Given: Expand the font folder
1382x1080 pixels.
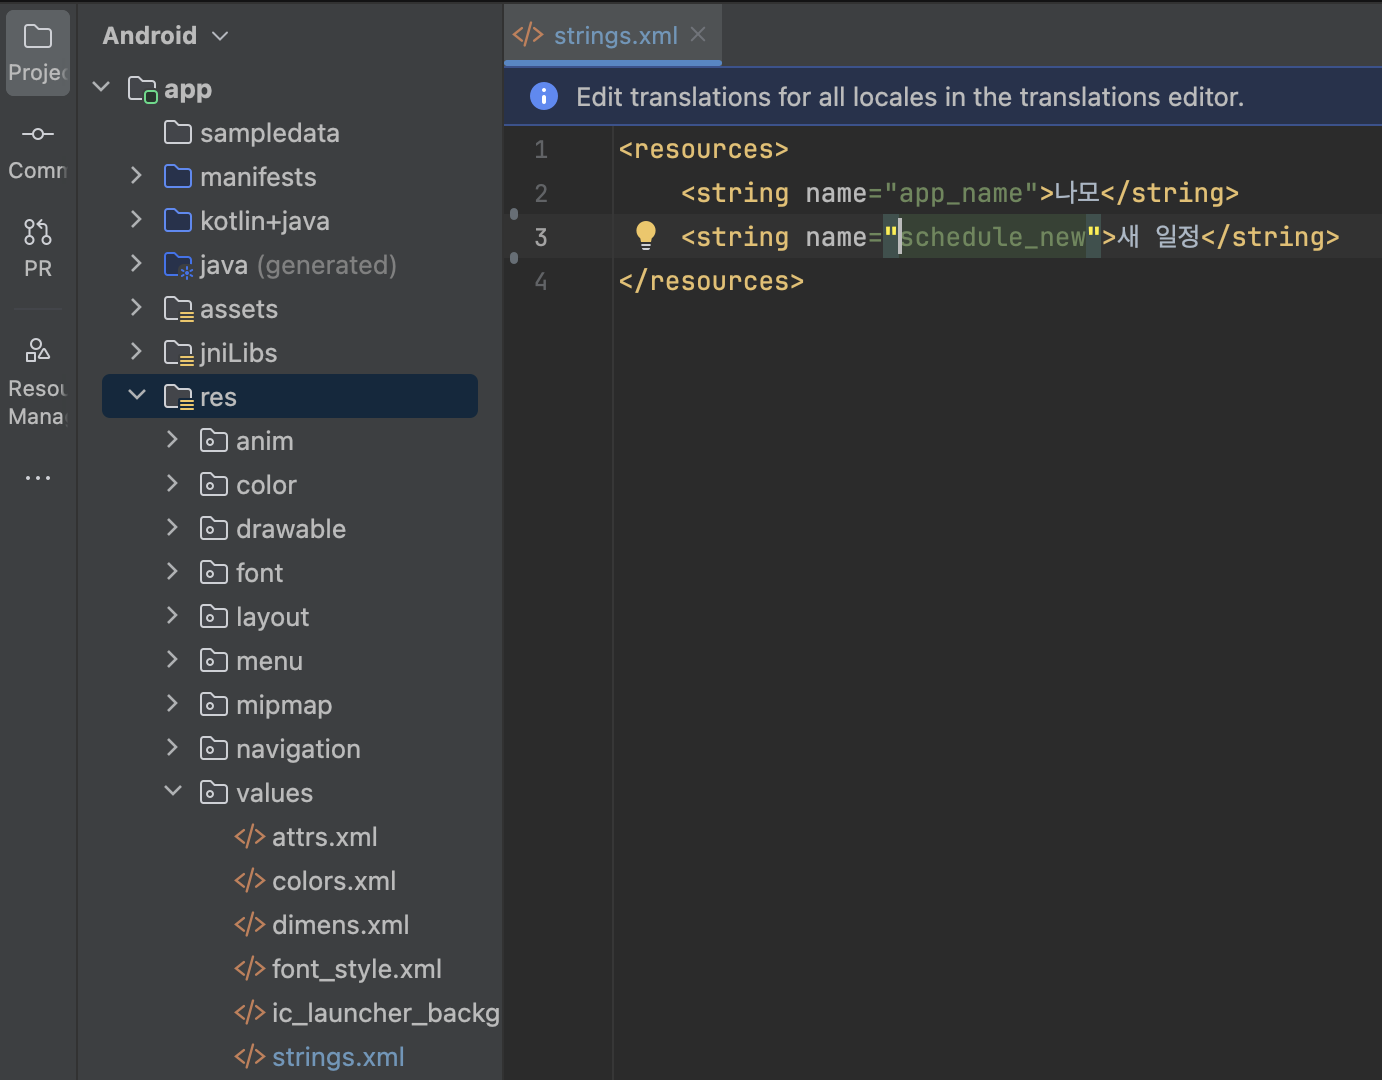Looking at the screenshot, I should [173, 572].
